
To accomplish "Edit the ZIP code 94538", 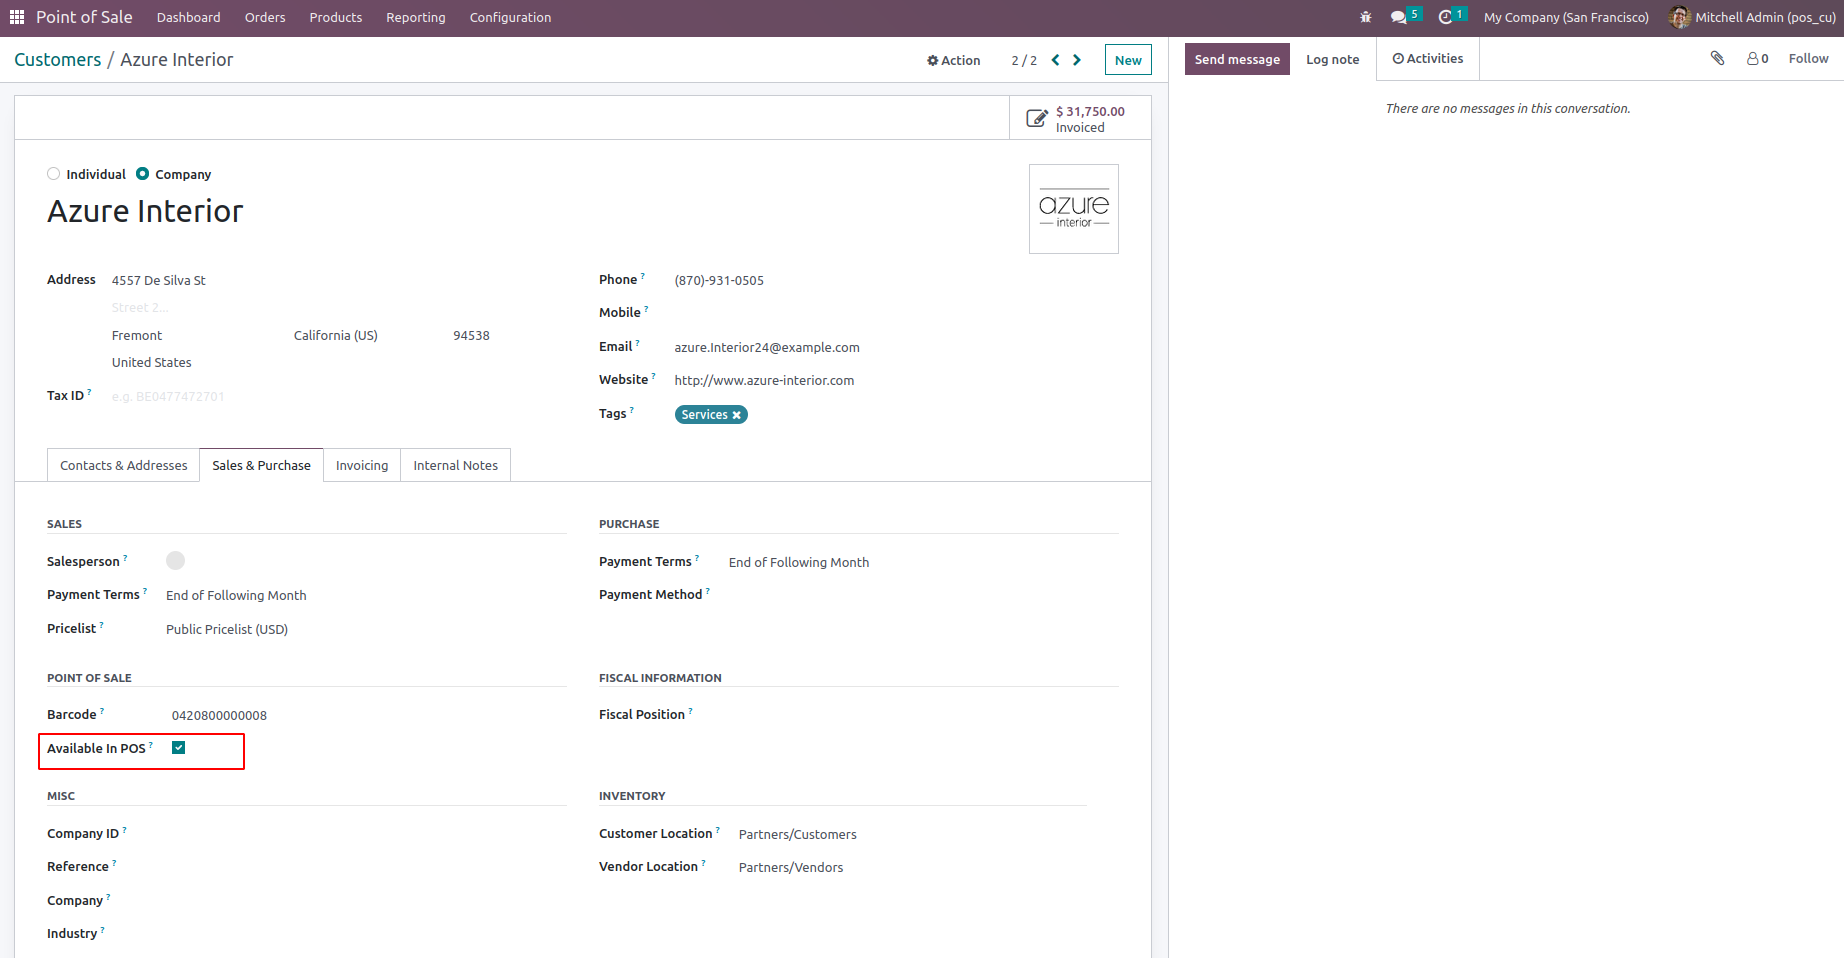I will click(x=471, y=336).
